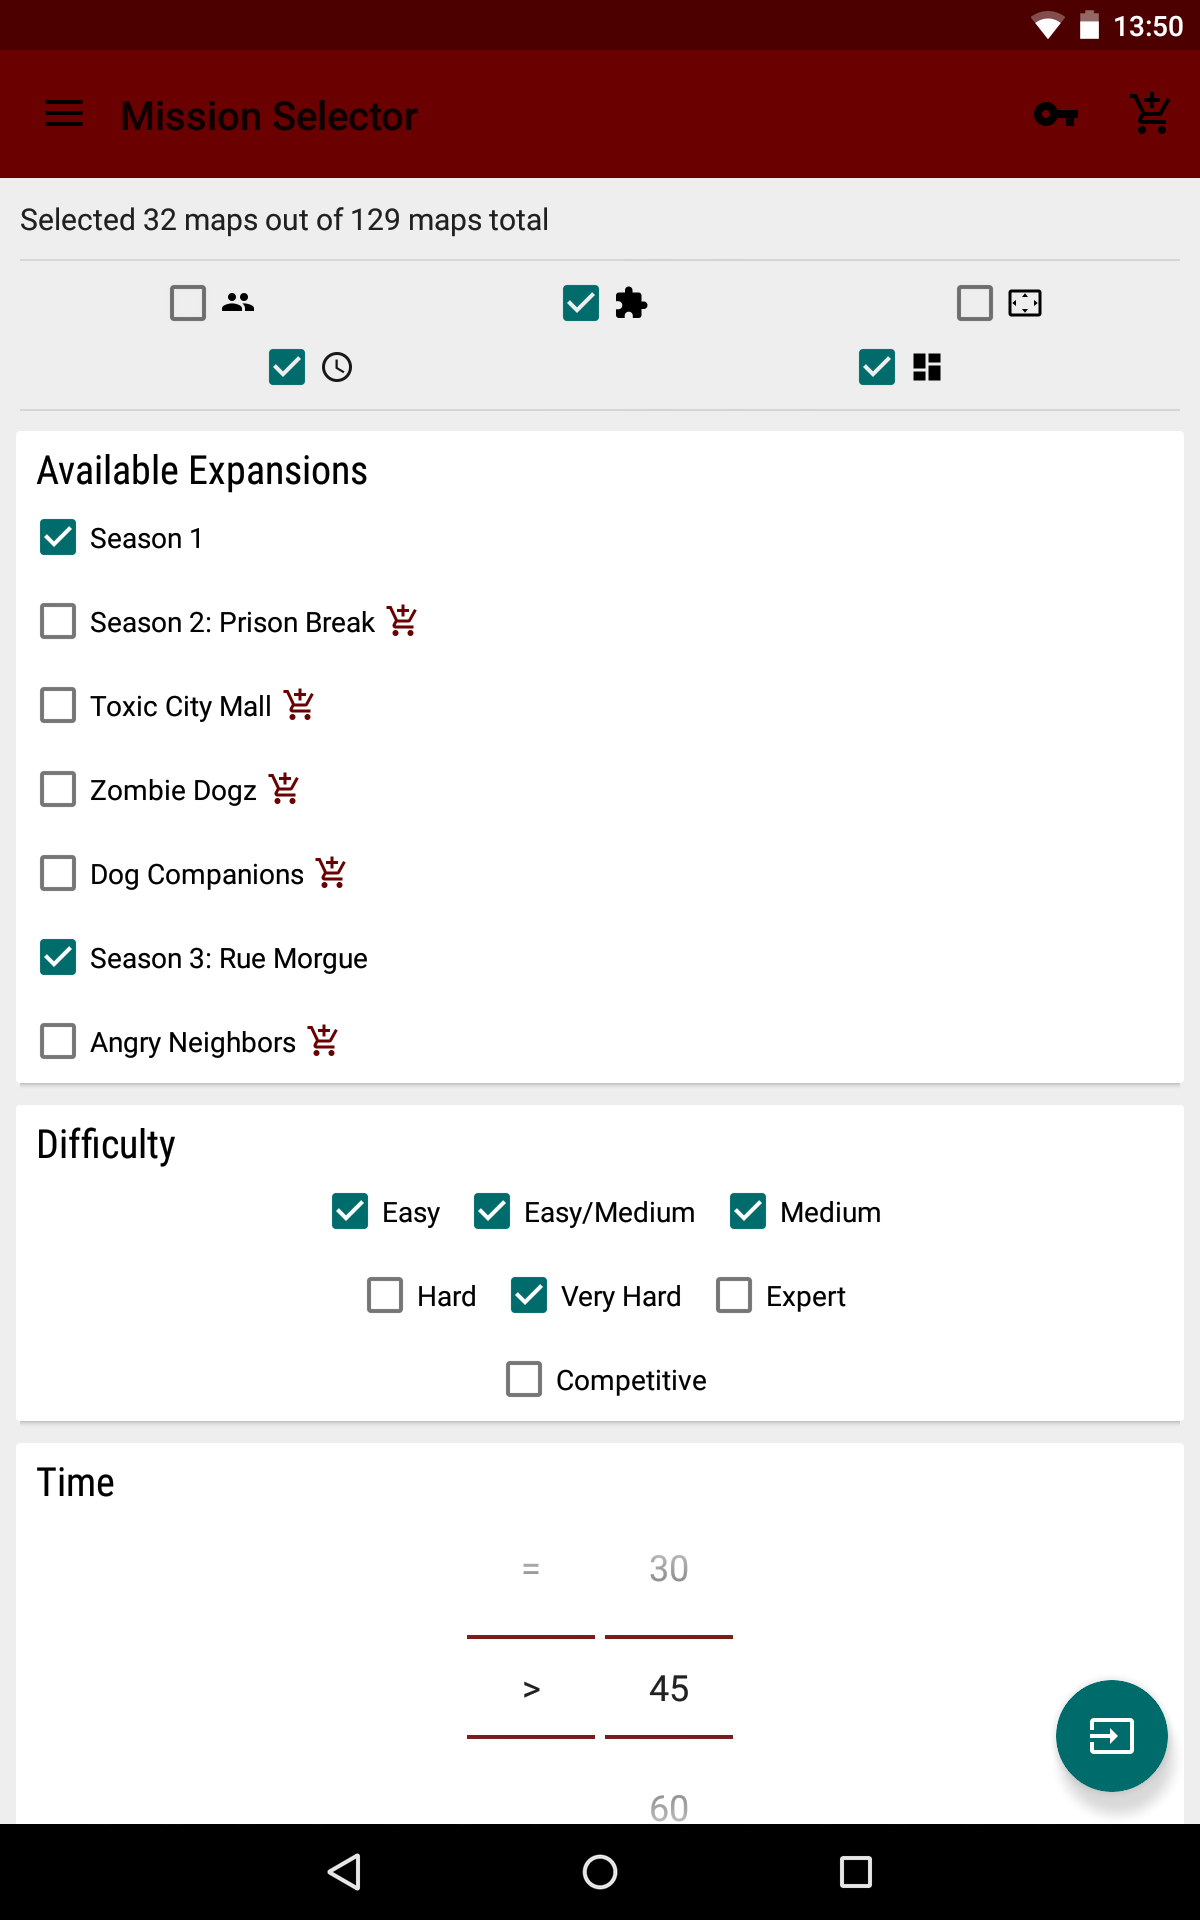This screenshot has height=1920, width=1200.
Task: Toggle the players filter checkbox
Action: coord(188,302)
